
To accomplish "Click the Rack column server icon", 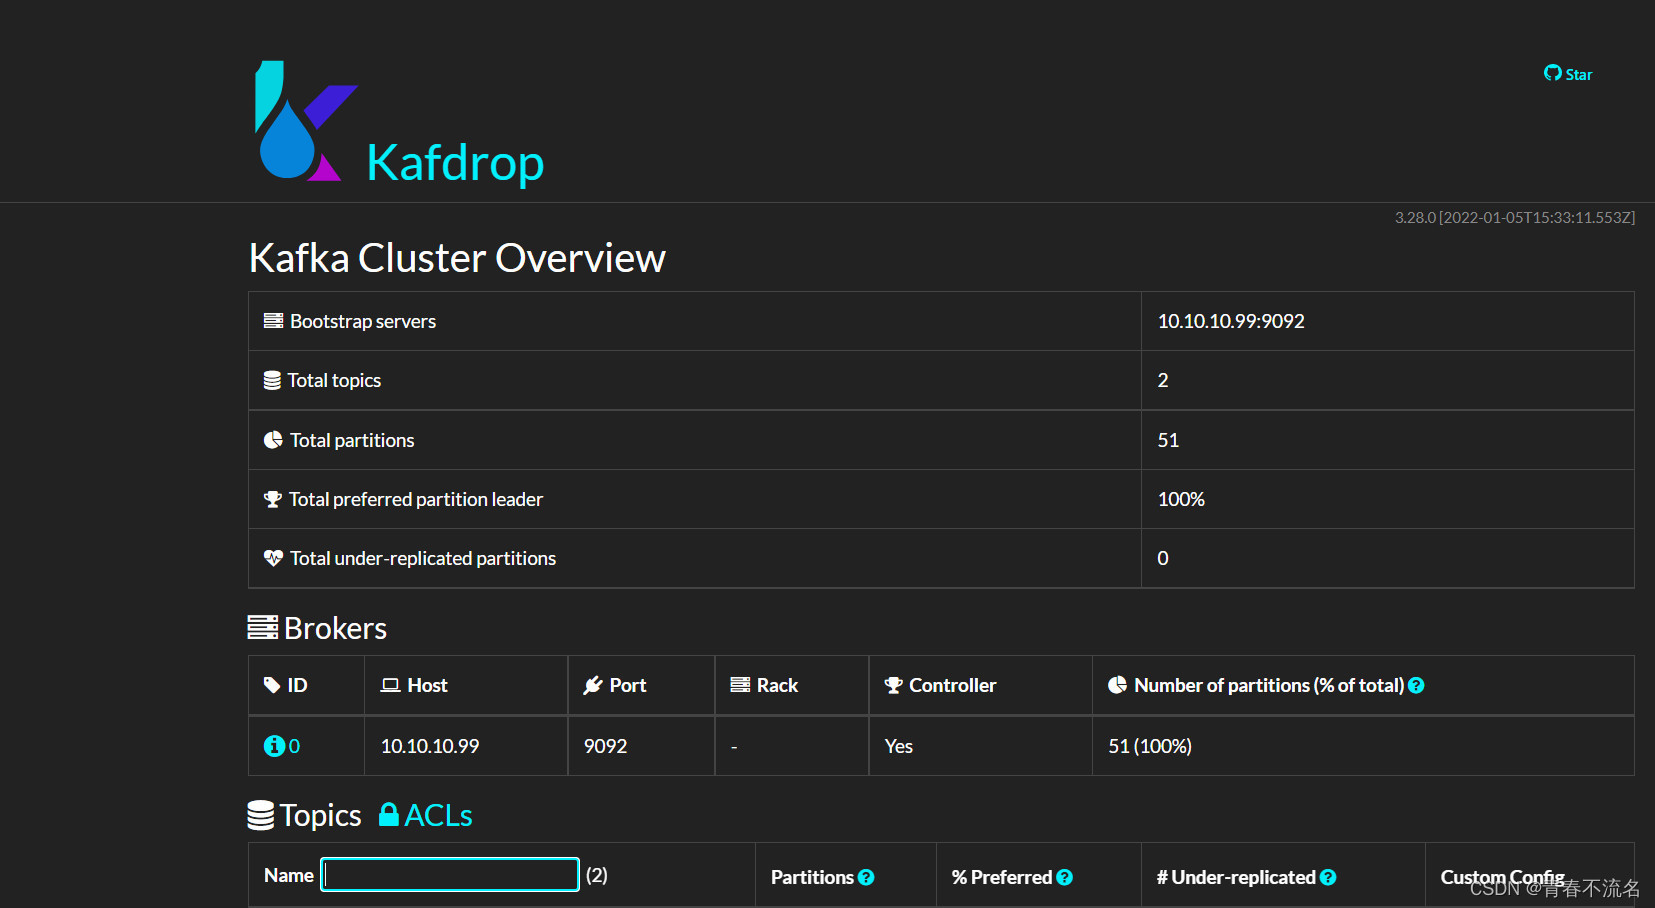I will [740, 685].
